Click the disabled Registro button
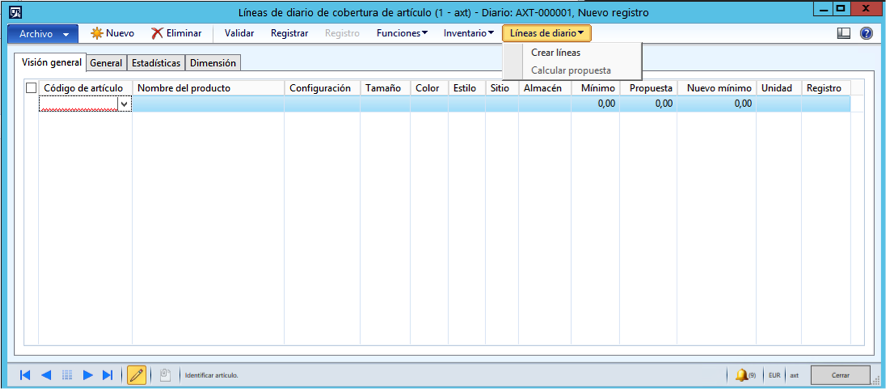886x389 pixels. pyautogui.click(x=342, y=33)
